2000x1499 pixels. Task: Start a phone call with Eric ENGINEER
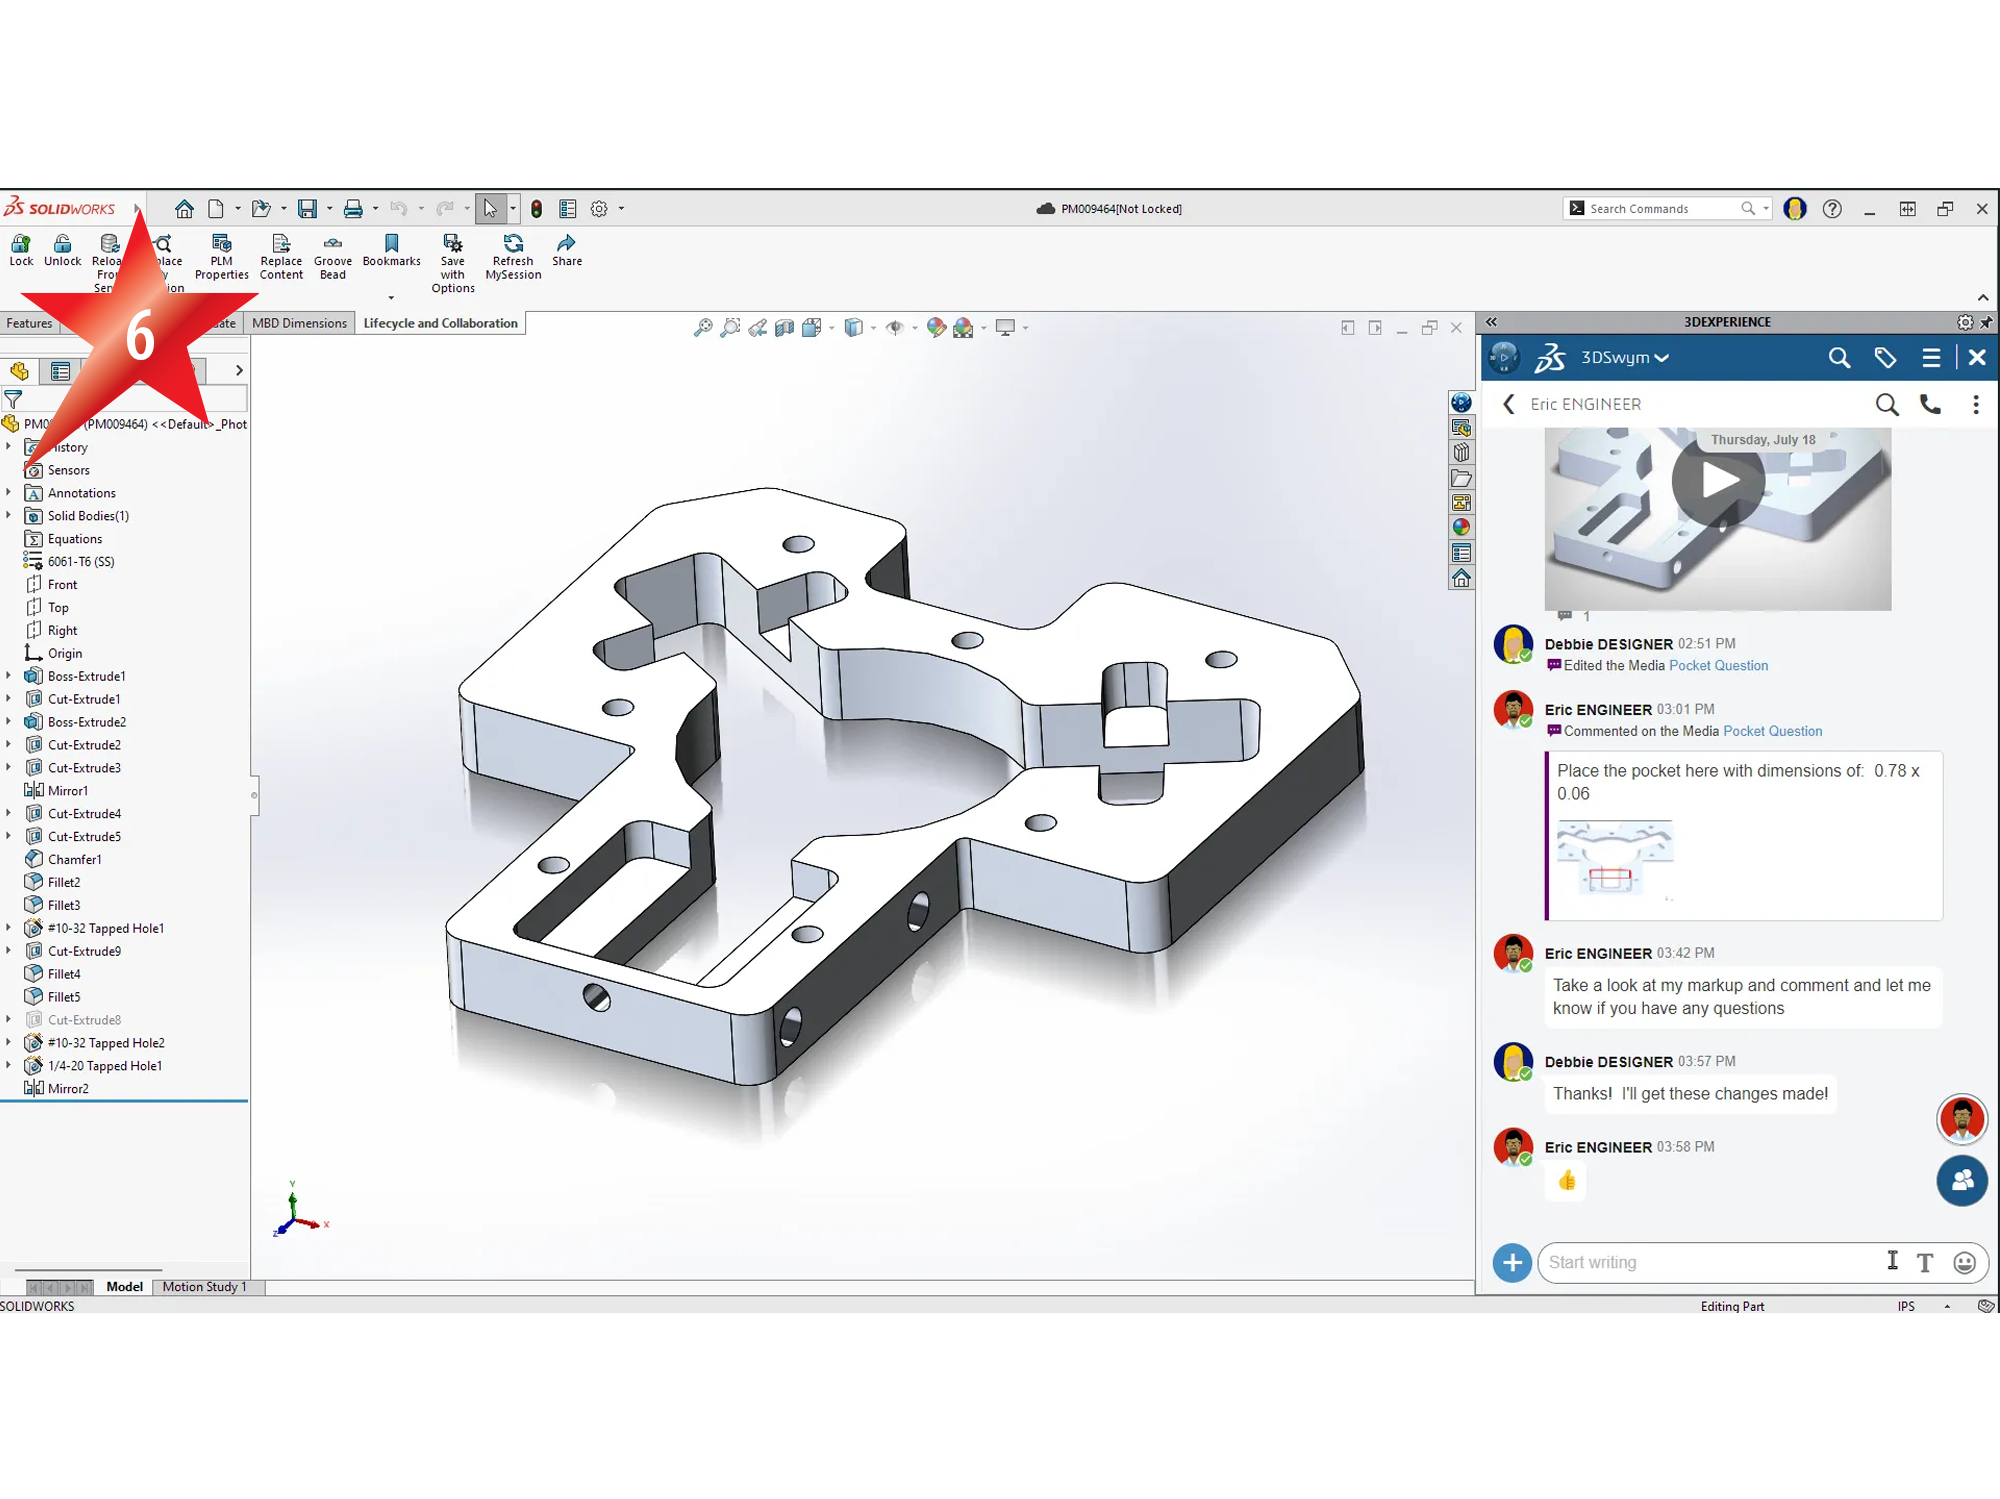pos(1930,404)
